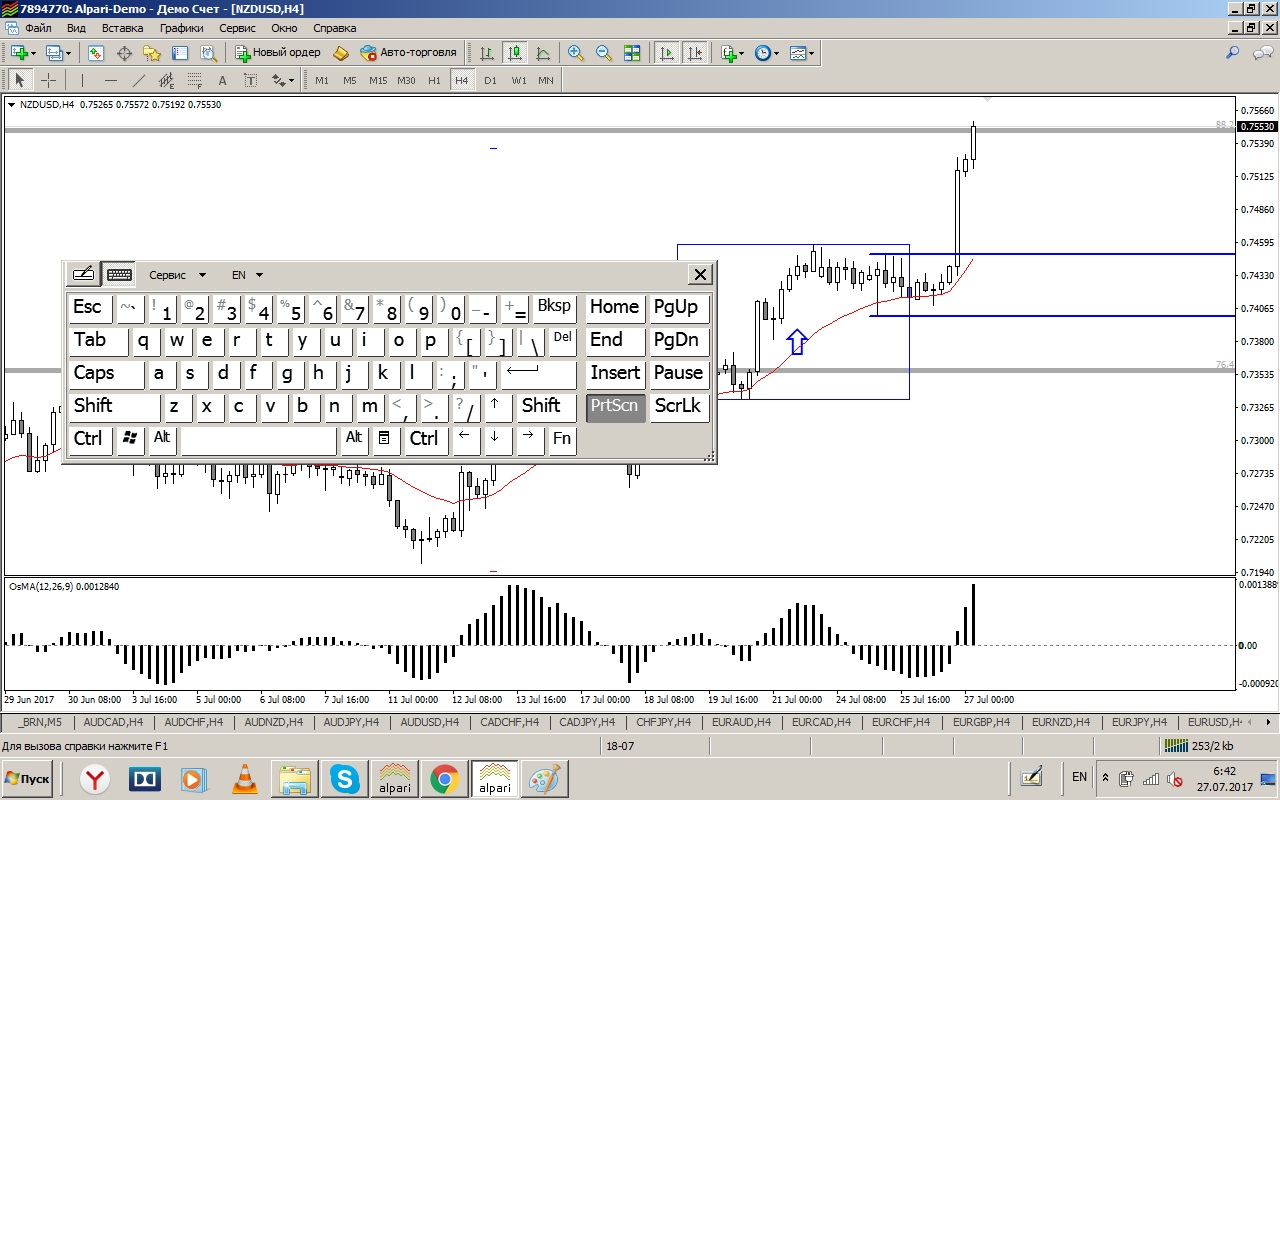Select the Fibonacci retracement tool
Viewport: 1280px width, 1244px height.
coord(194,80)
